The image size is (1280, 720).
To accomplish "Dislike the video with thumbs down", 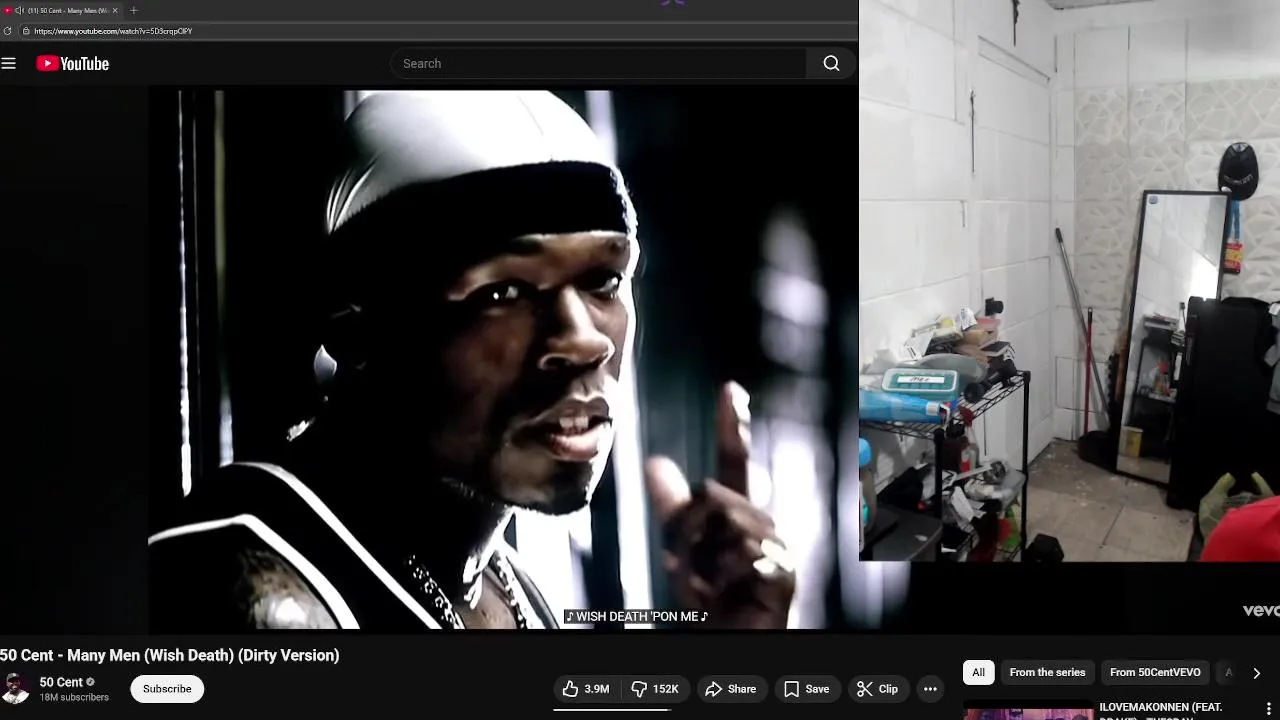I will pos(655,689).
